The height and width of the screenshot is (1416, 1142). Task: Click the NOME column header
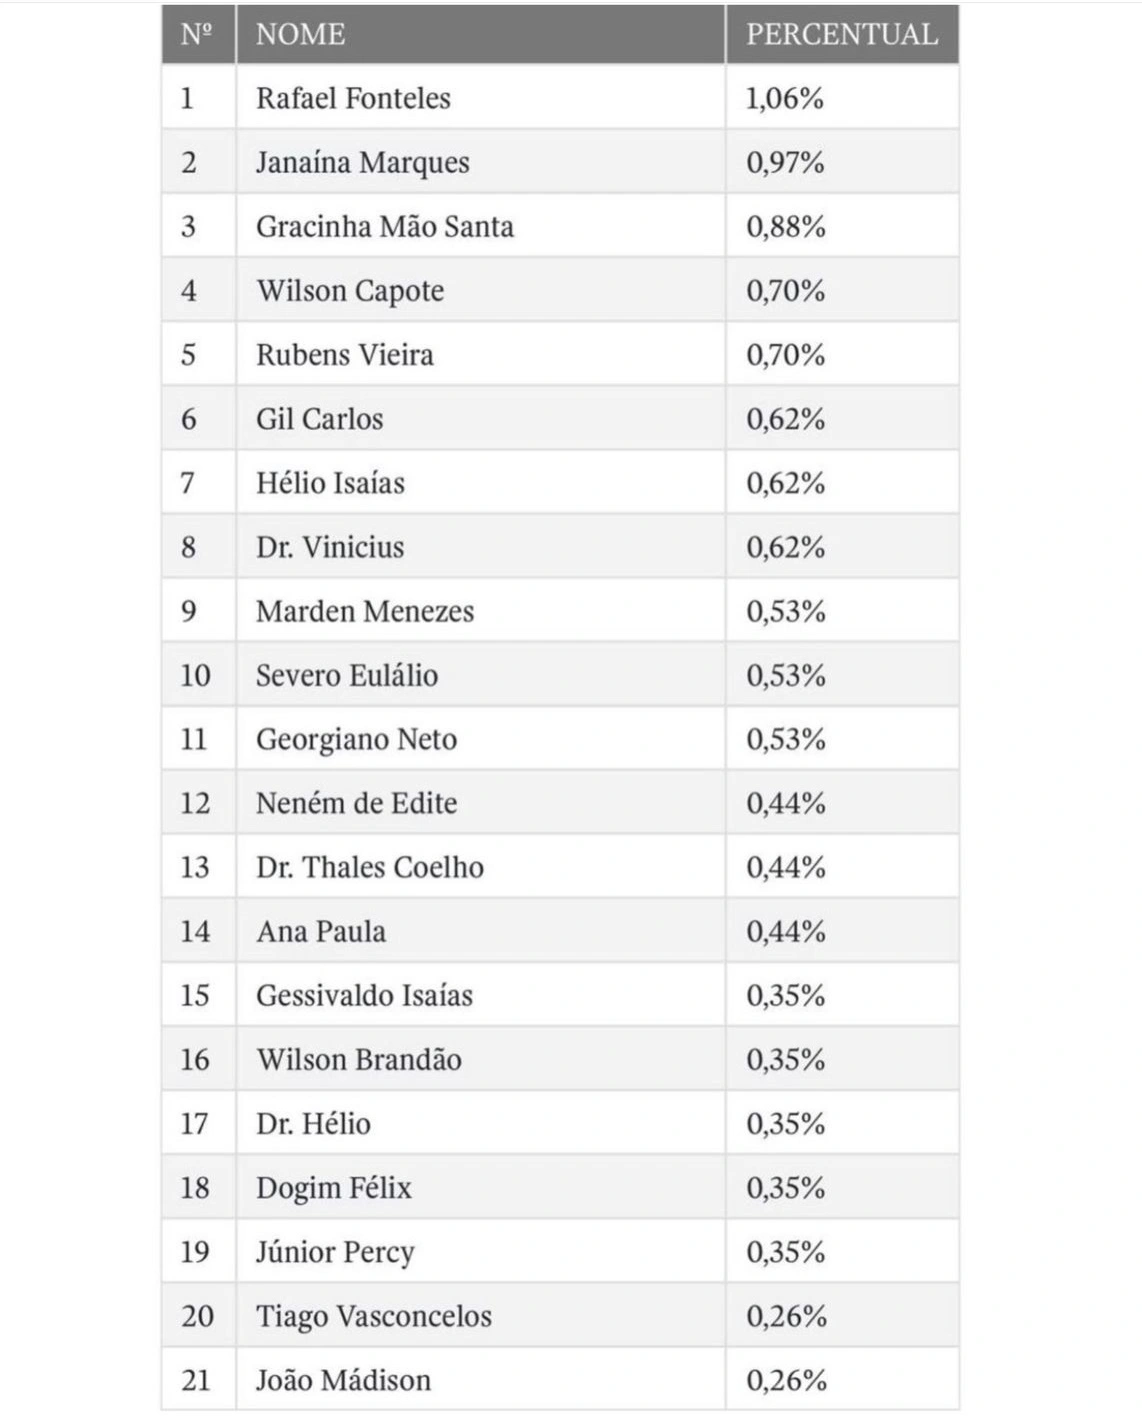301,35
